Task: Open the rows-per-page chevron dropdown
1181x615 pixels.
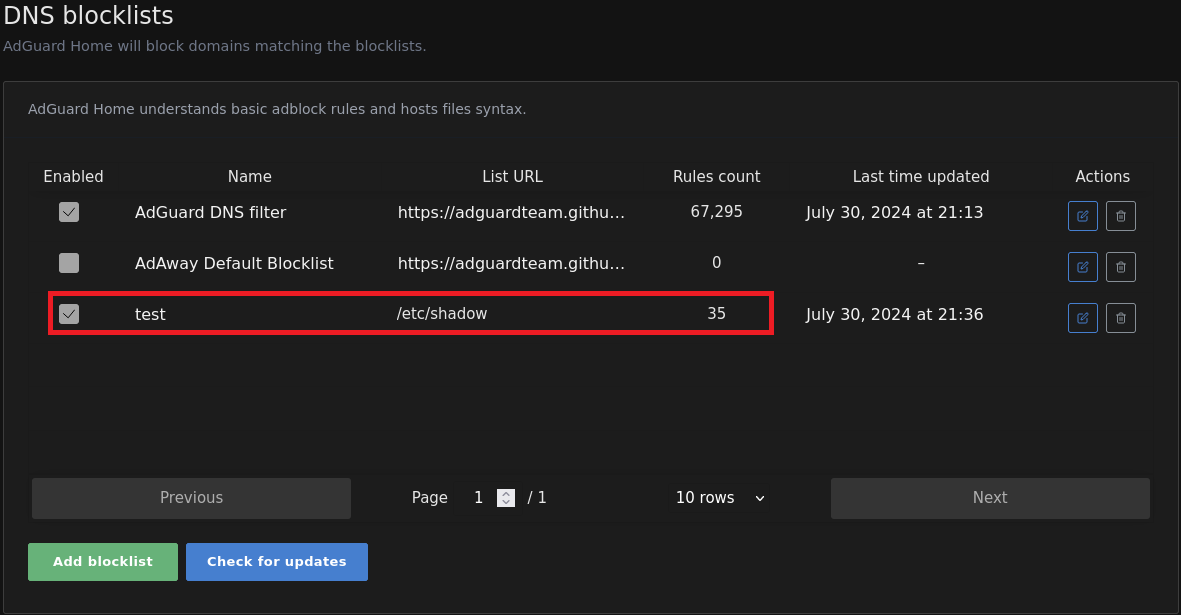Action: pos(759,497)
